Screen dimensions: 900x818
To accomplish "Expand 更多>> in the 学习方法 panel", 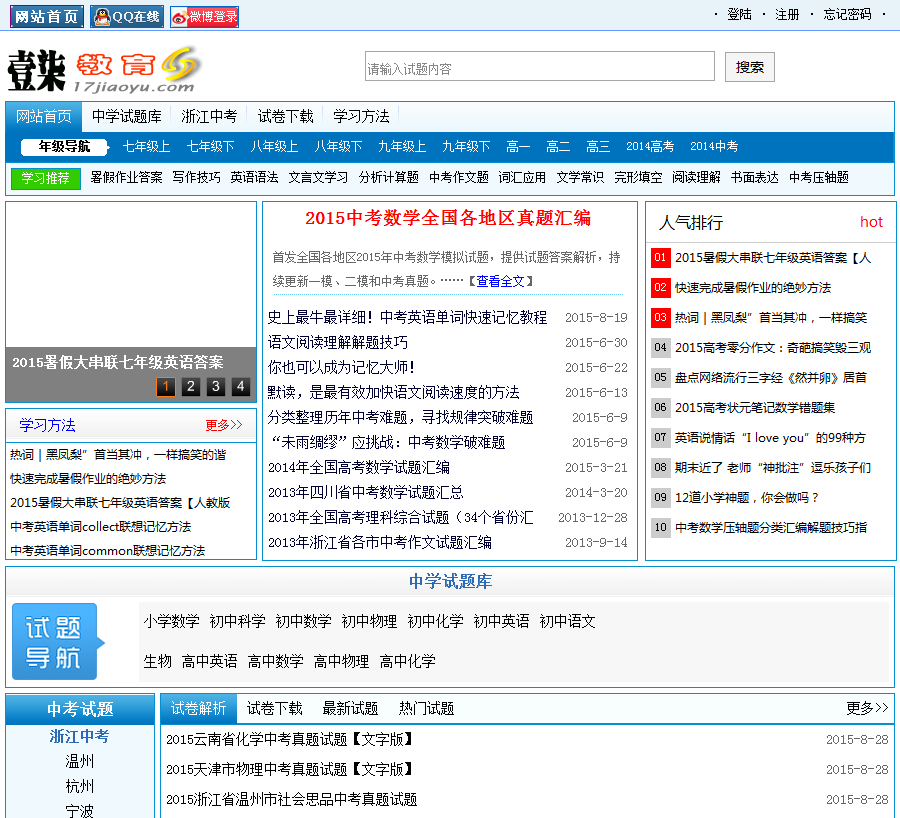I will pyautogui.click(x=224, y=425).
